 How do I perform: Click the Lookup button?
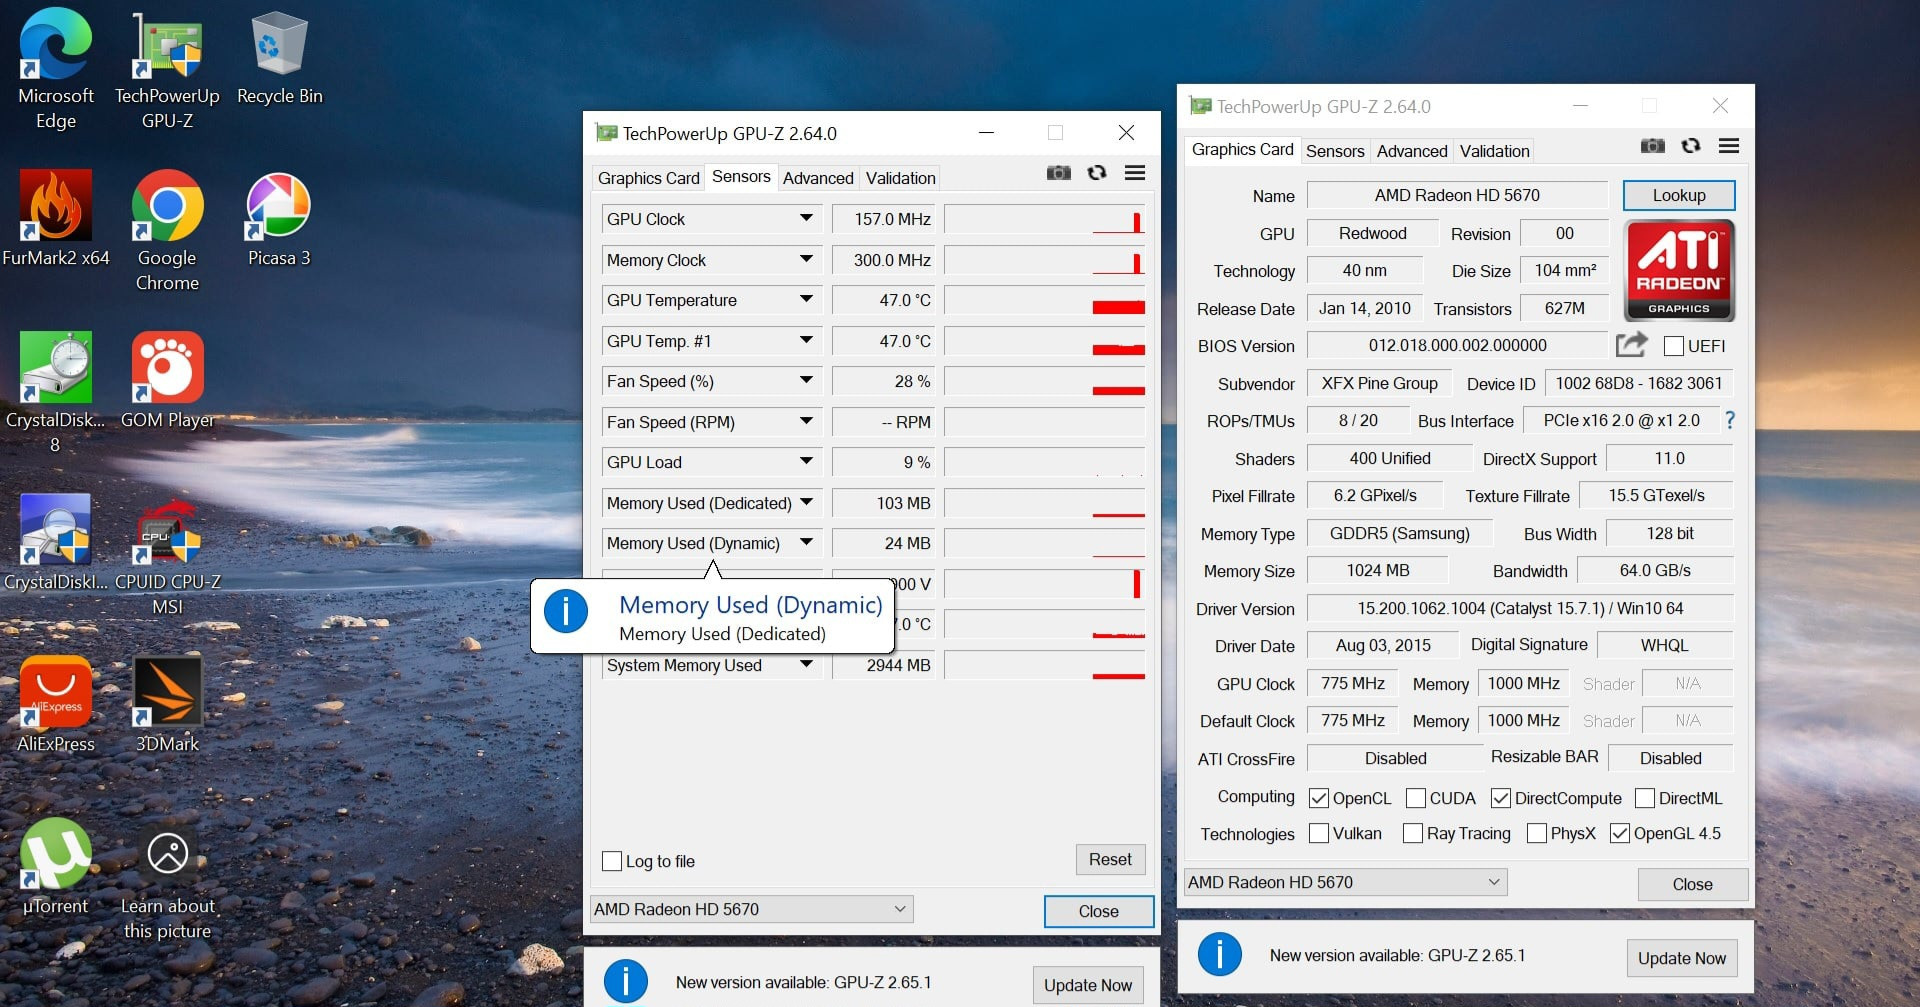click(x=1679, y=195)
